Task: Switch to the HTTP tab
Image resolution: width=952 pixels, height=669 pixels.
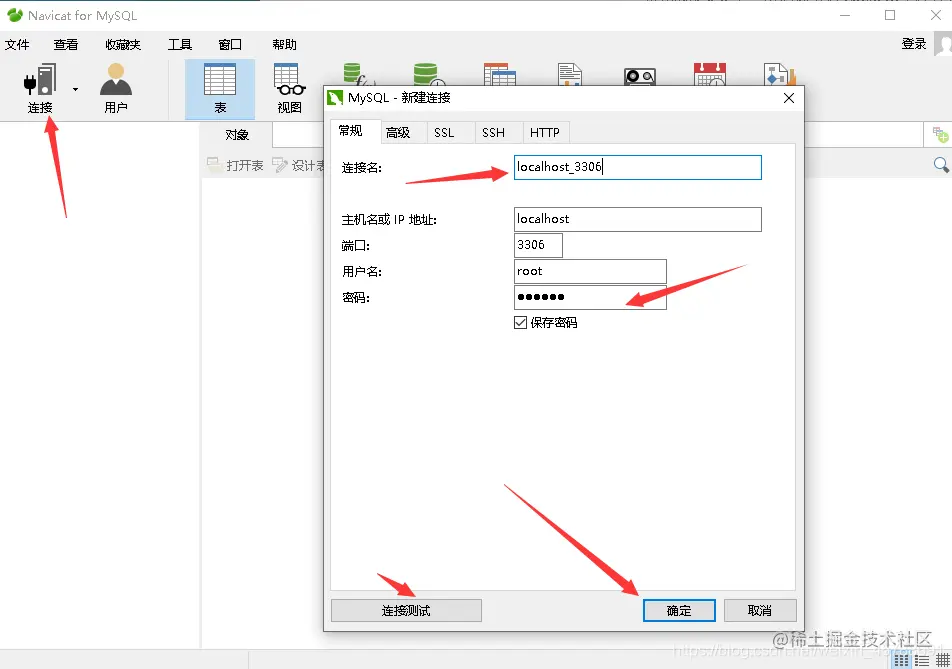Action: pyautogui.click(x=545, y=132)
